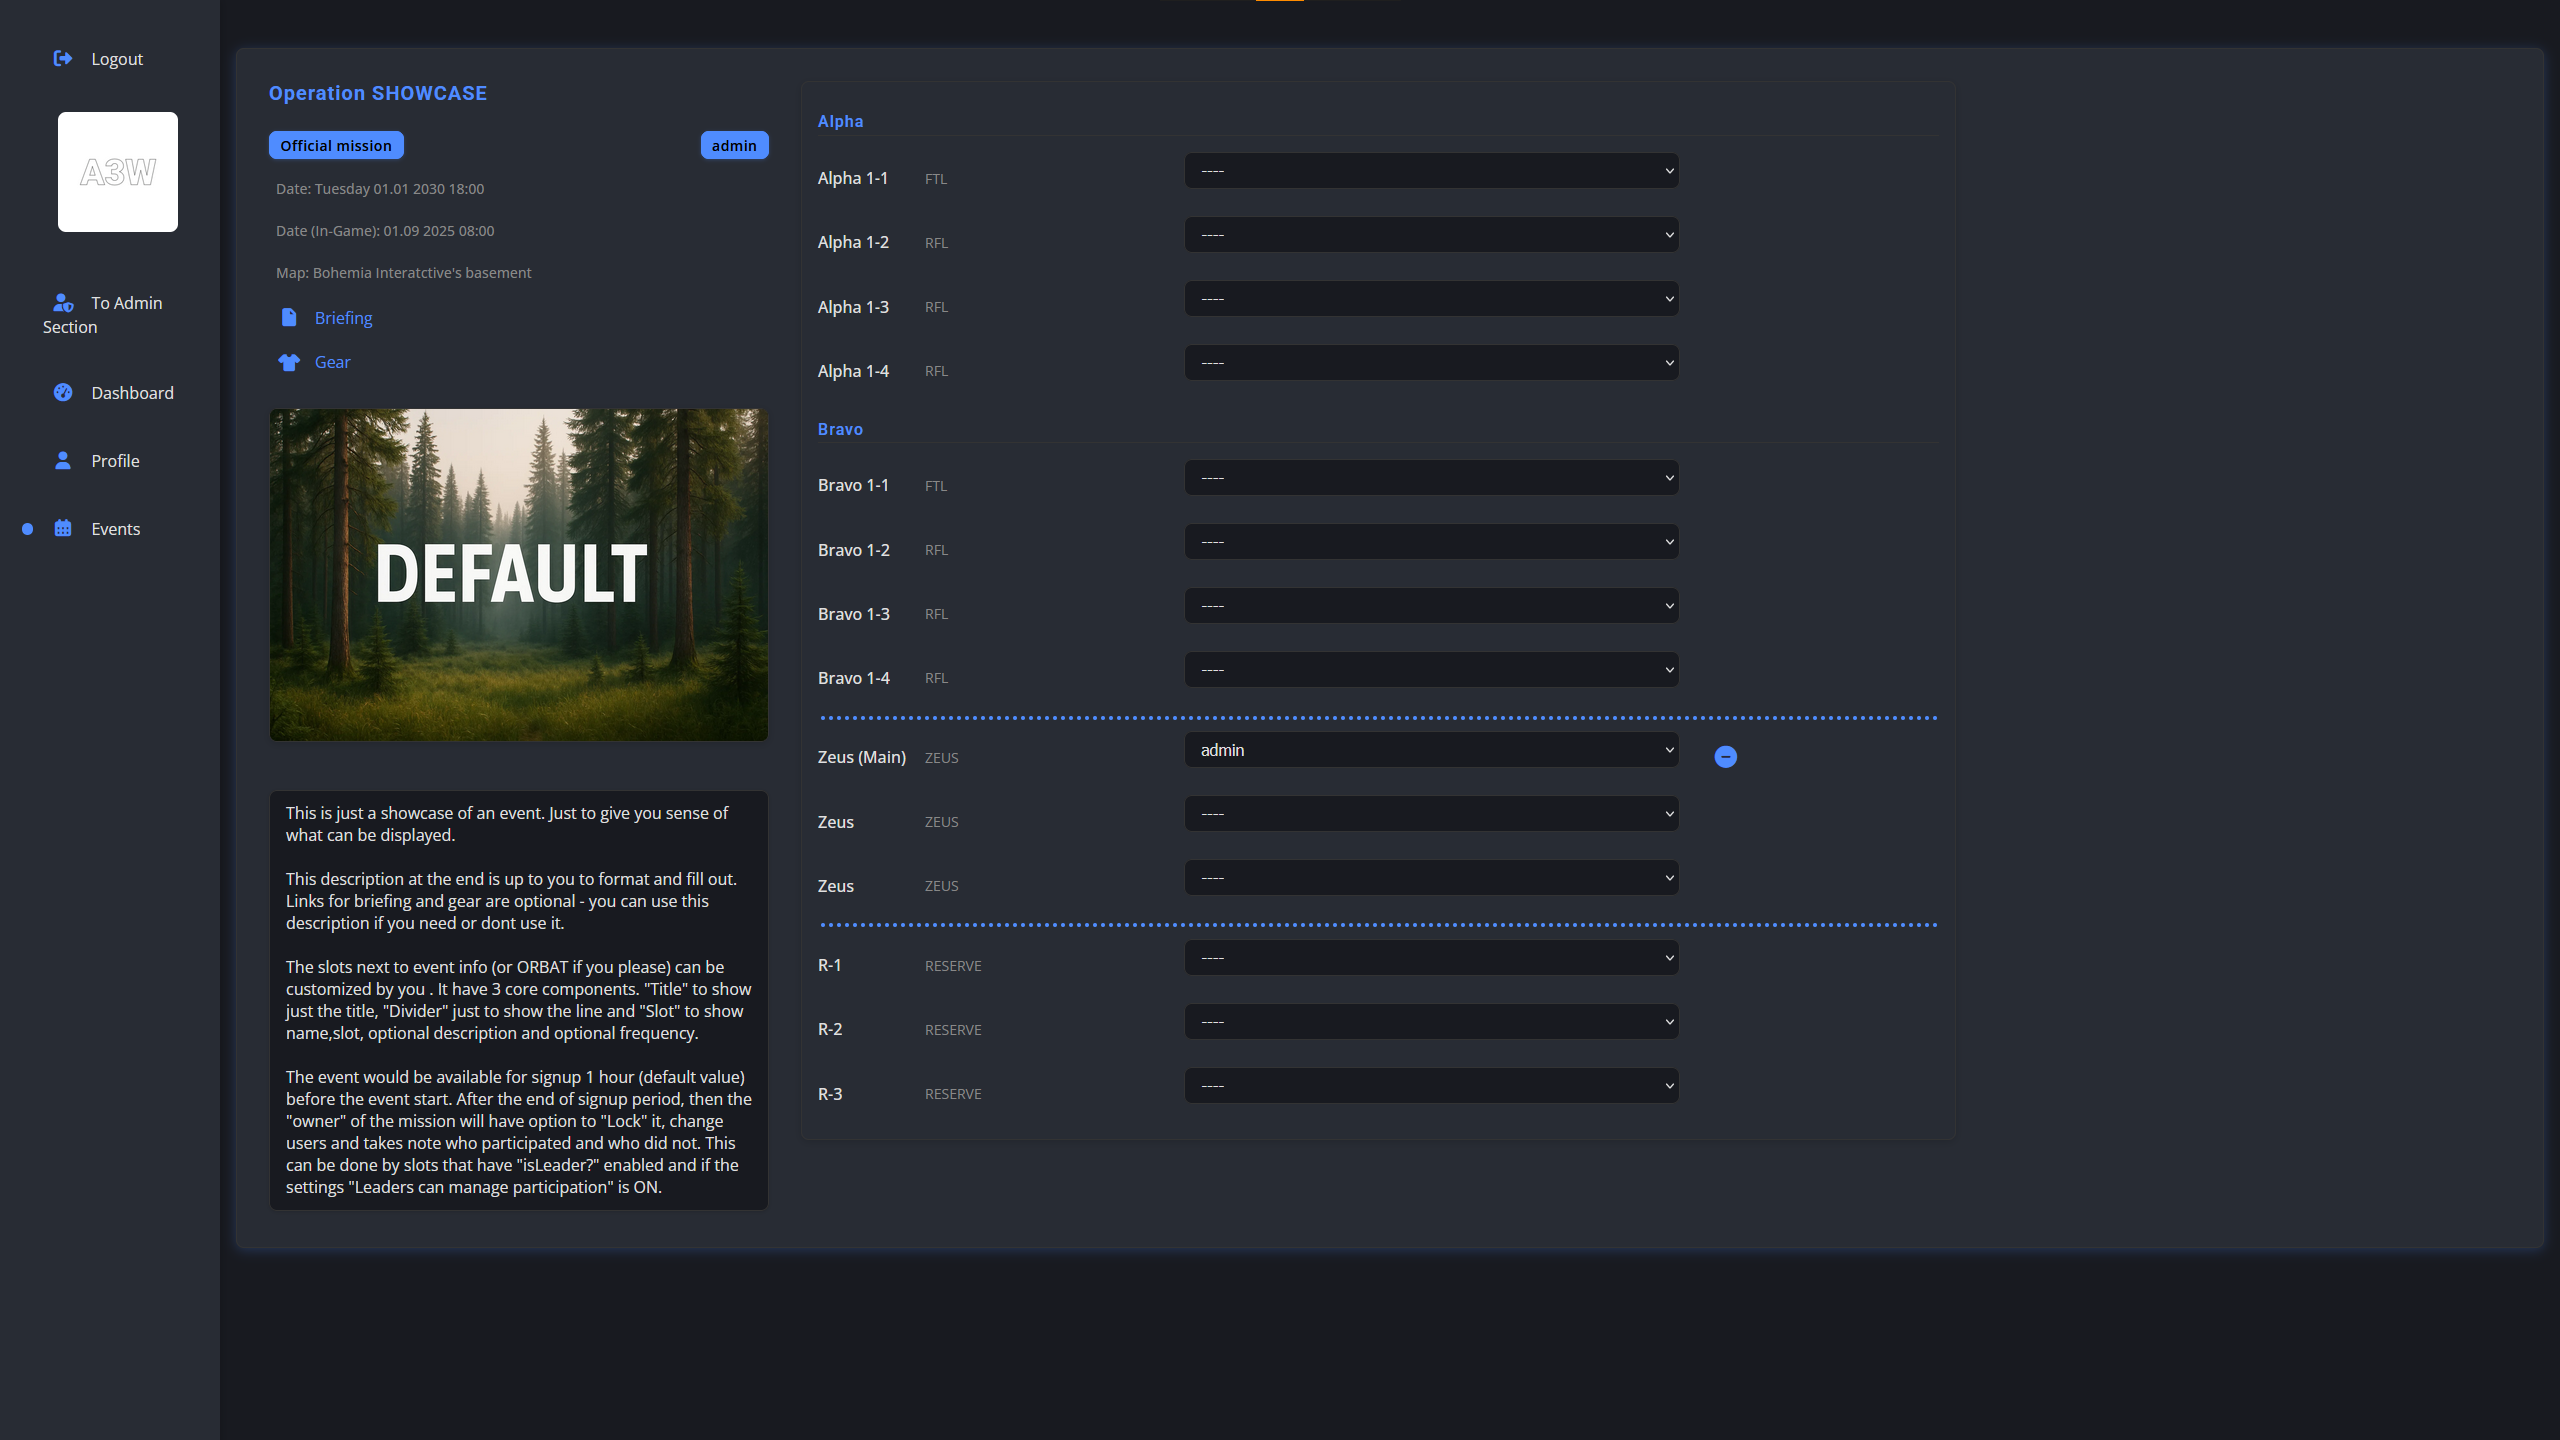This screenshot has width=2560, height=1440.
Task: Open the Dashboard menu item
Action: coord(132,393)
